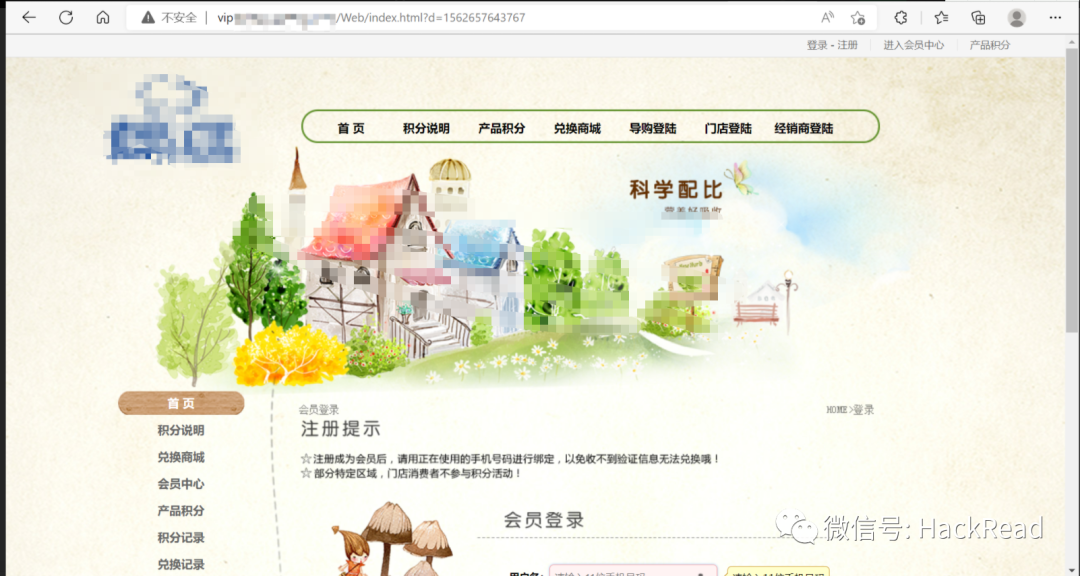Select 首 页 in the green navigation bar

(351, 128)
